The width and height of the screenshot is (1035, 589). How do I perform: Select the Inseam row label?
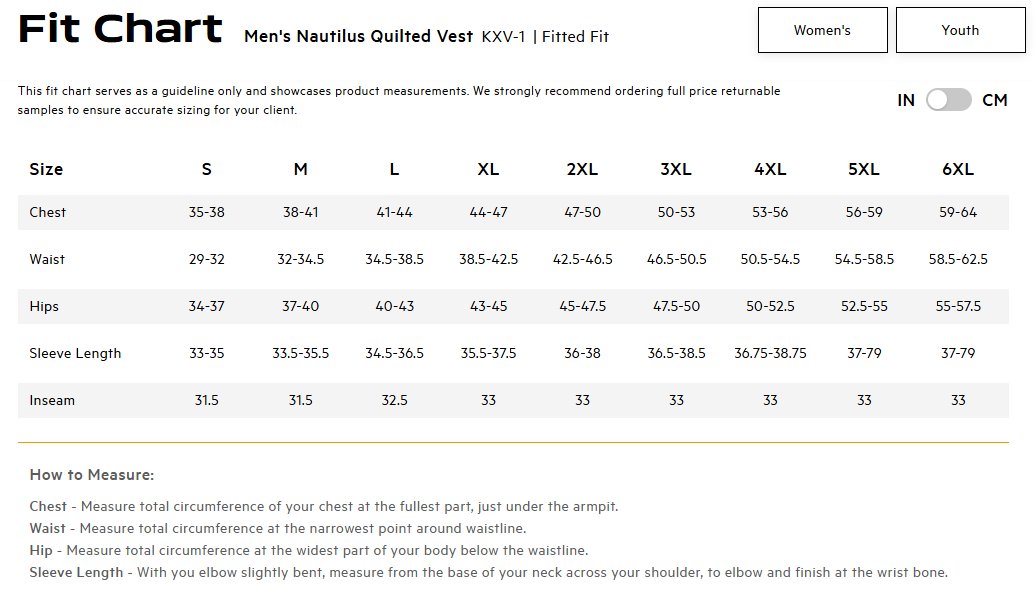click(52, 400)
